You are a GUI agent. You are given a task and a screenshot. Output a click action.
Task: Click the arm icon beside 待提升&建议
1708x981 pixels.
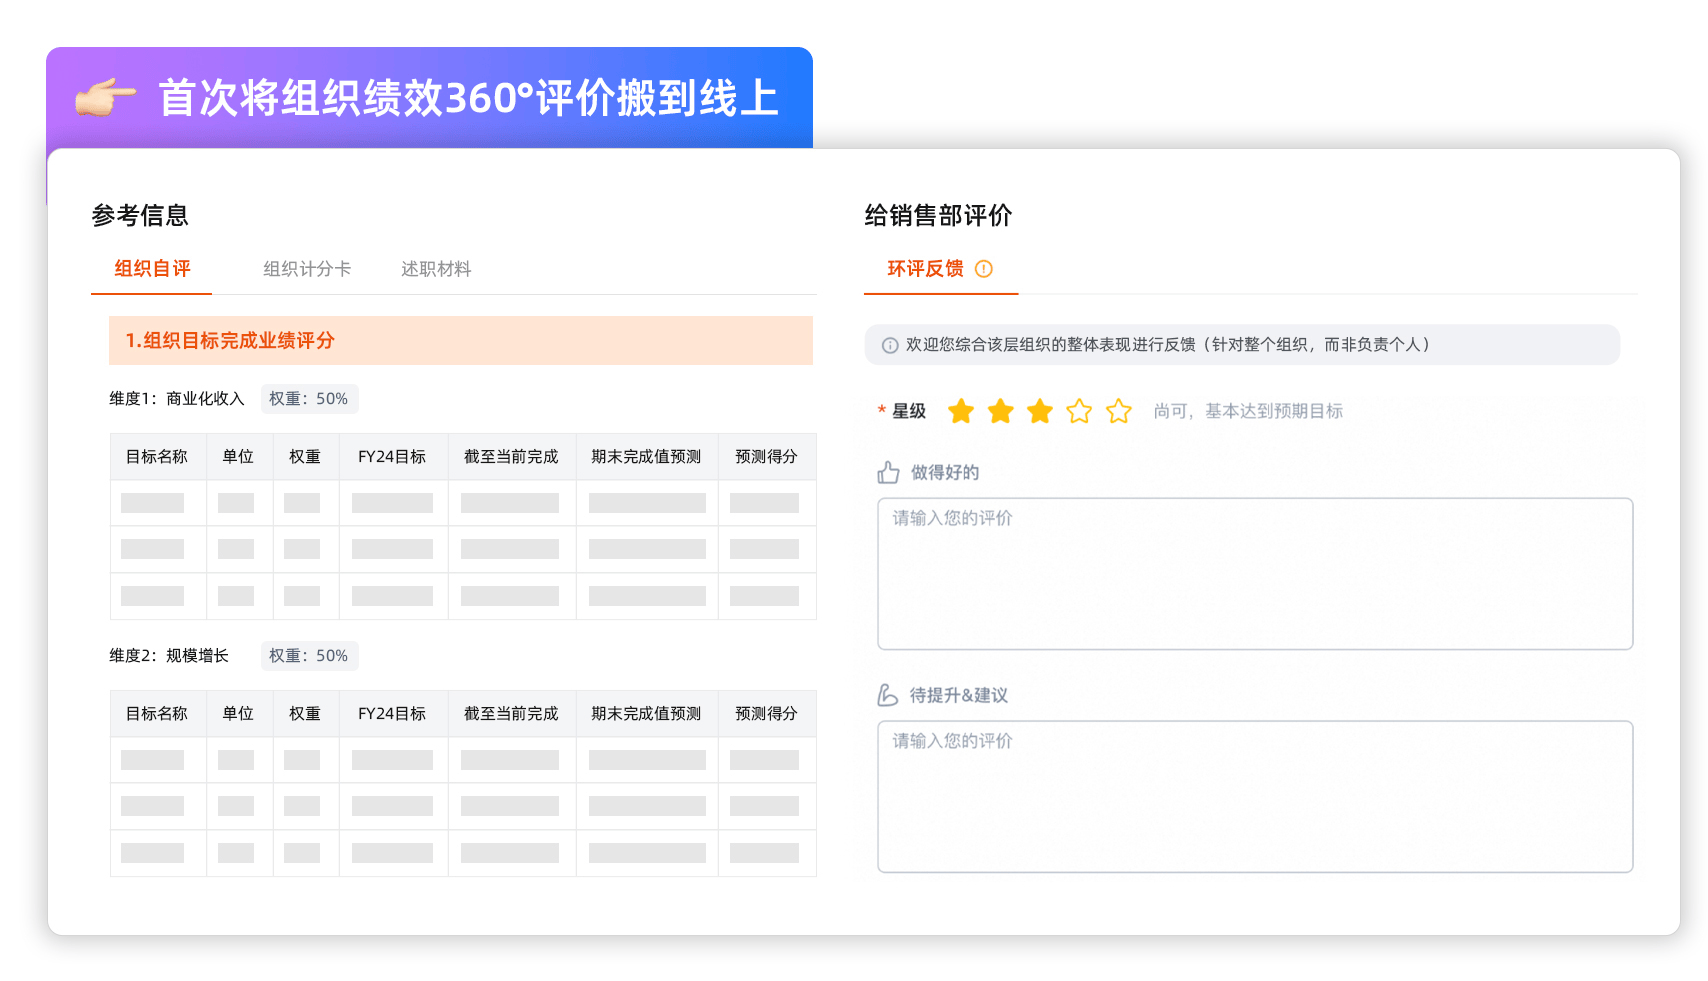(888, 695)
